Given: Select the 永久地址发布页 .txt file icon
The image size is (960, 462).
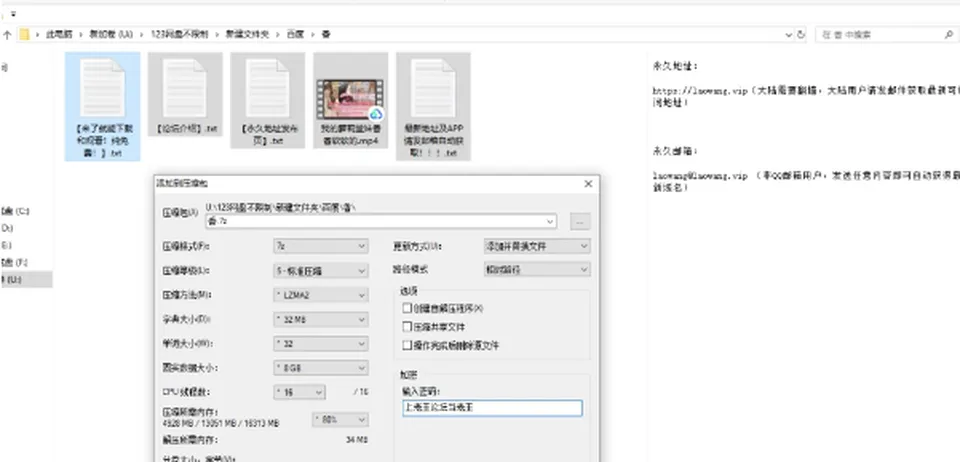Looking at the screenshot, I should click(x=268, y=88).
